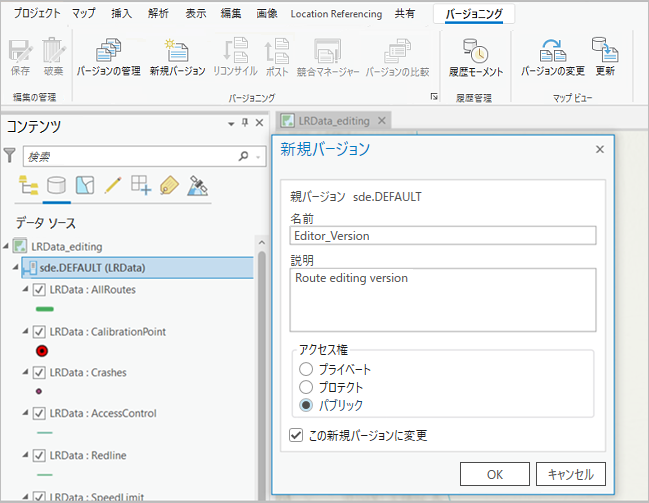
Task: Click Cancel (キャンセル) in the dialog
Action: pos(571,474)
